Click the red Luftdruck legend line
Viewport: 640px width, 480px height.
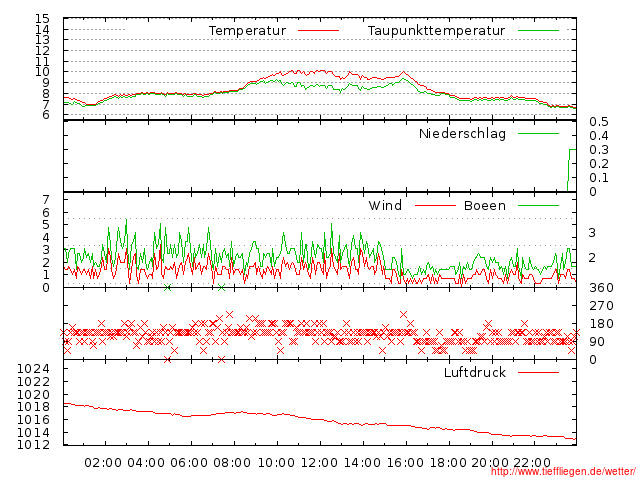coord(538,372)
